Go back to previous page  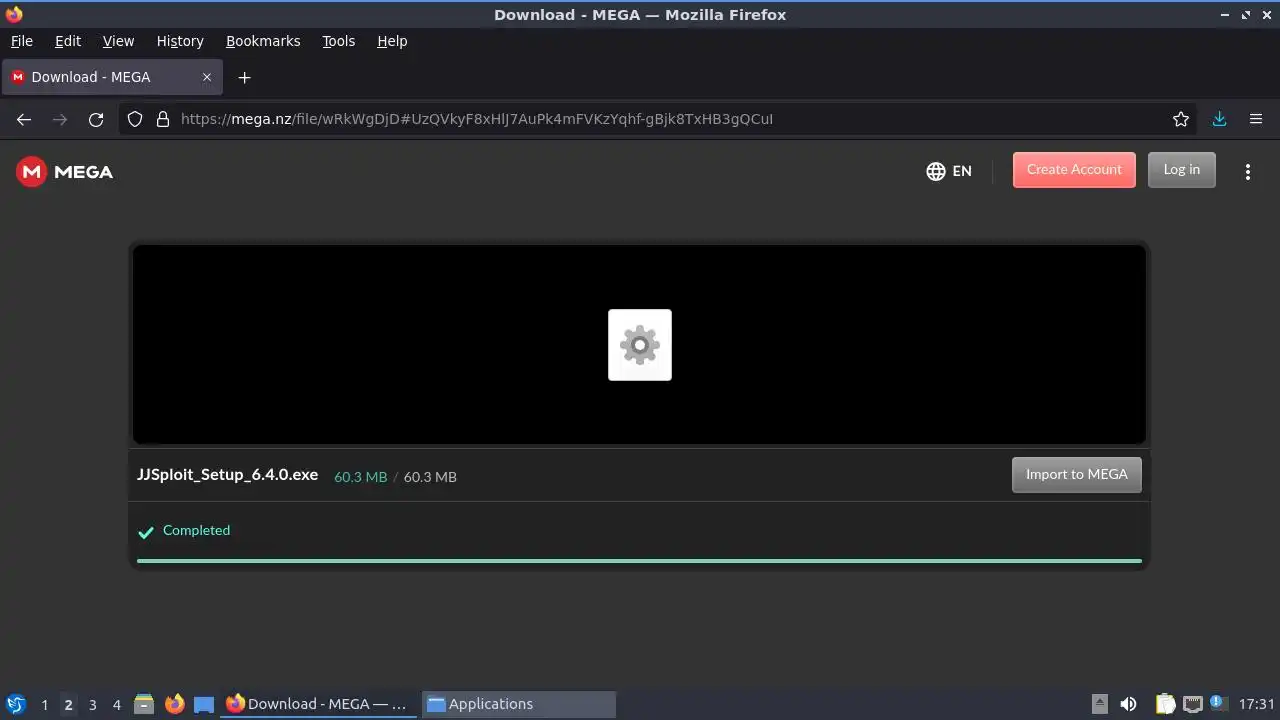[x=24, y=119]
